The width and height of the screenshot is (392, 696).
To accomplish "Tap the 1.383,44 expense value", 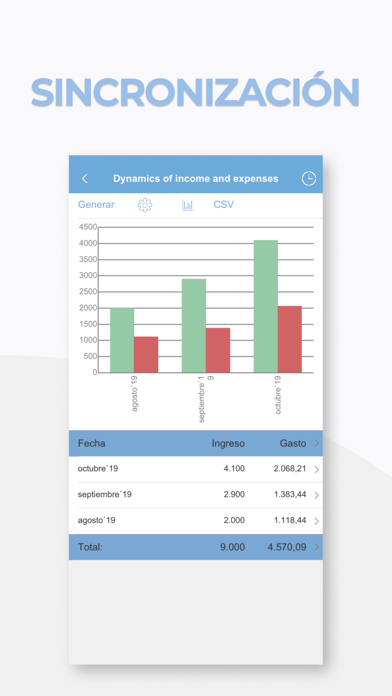I will (x=290, y=494).
